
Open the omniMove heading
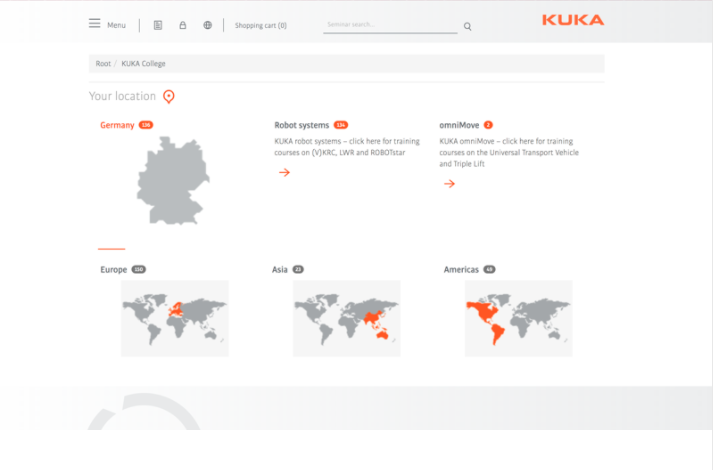pos(459,125)
